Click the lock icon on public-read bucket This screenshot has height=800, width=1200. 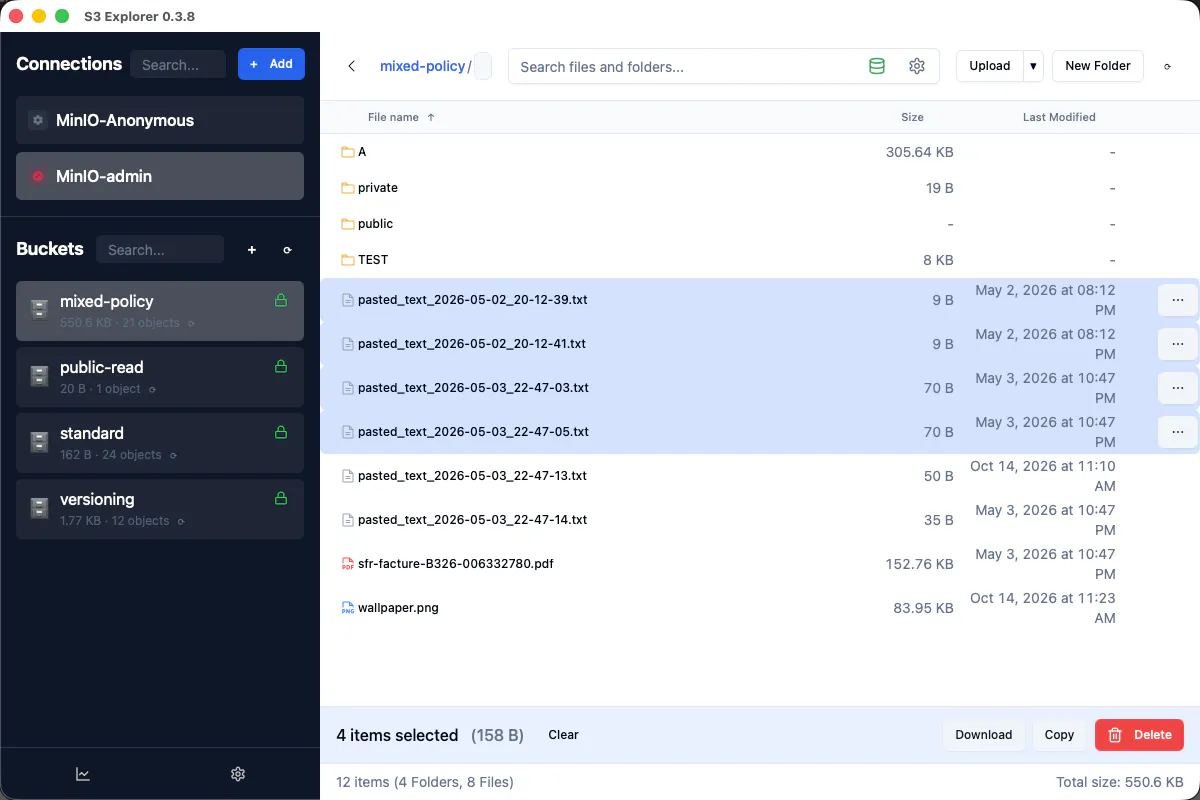(x=281, y=366)
